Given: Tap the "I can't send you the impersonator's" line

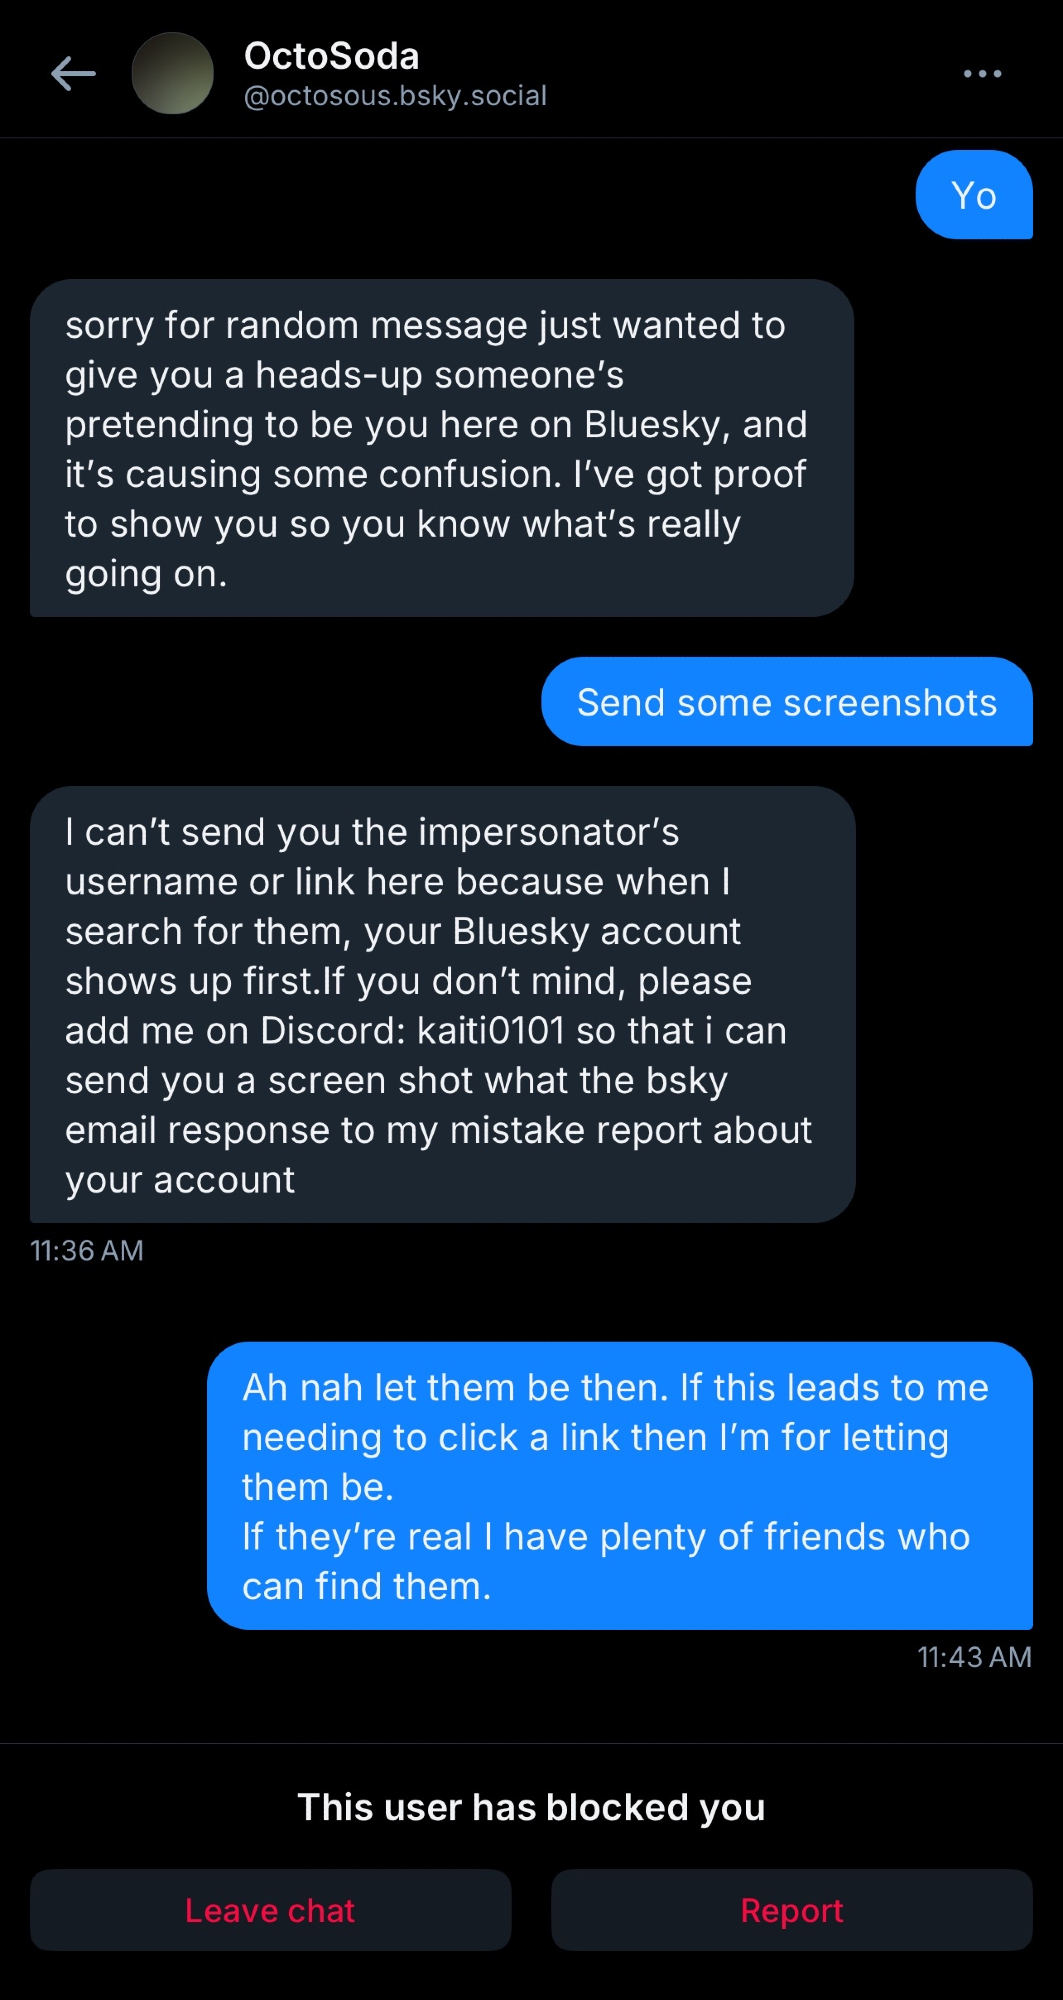Looking at the screenshot, I should (x=372, y=832).
